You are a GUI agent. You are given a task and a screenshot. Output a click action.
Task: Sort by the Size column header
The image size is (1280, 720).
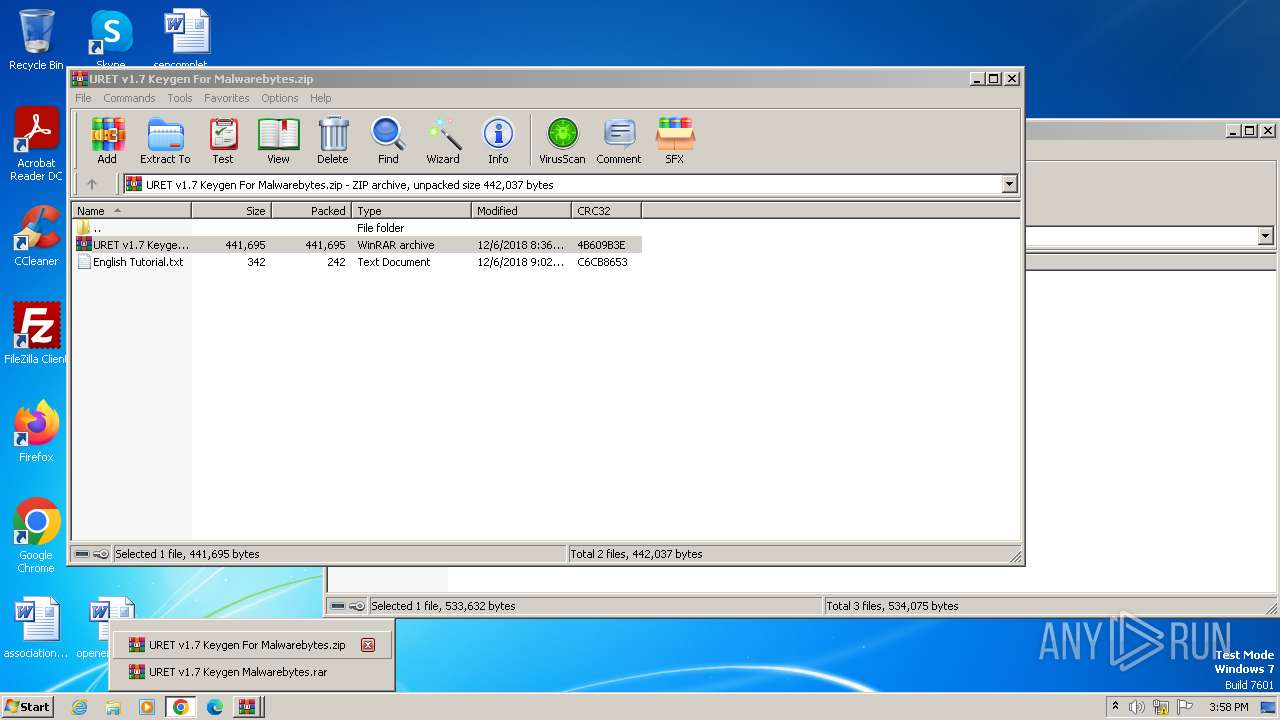(x=231, y=210)
